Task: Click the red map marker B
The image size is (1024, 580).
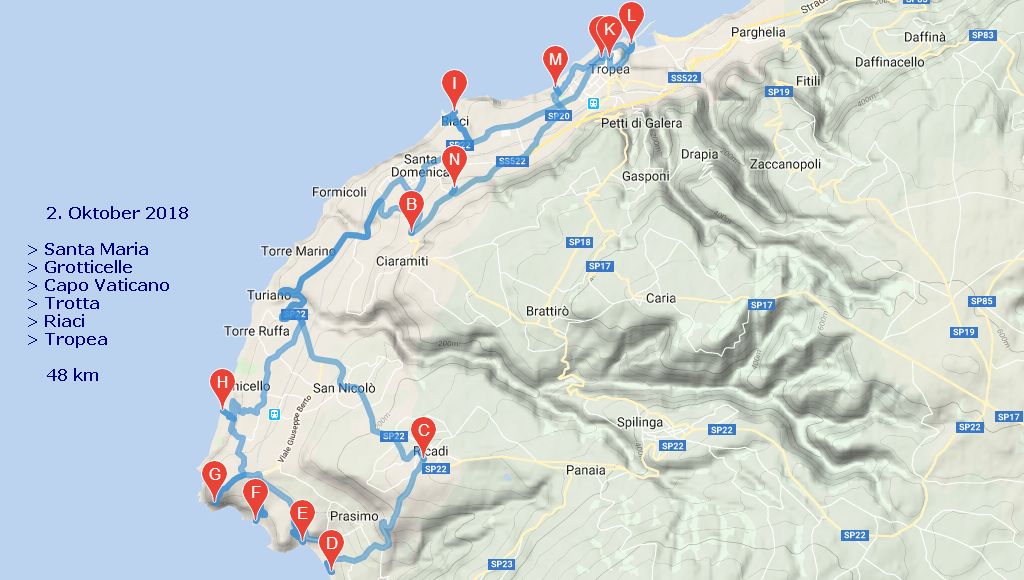Action: point(411,210)
